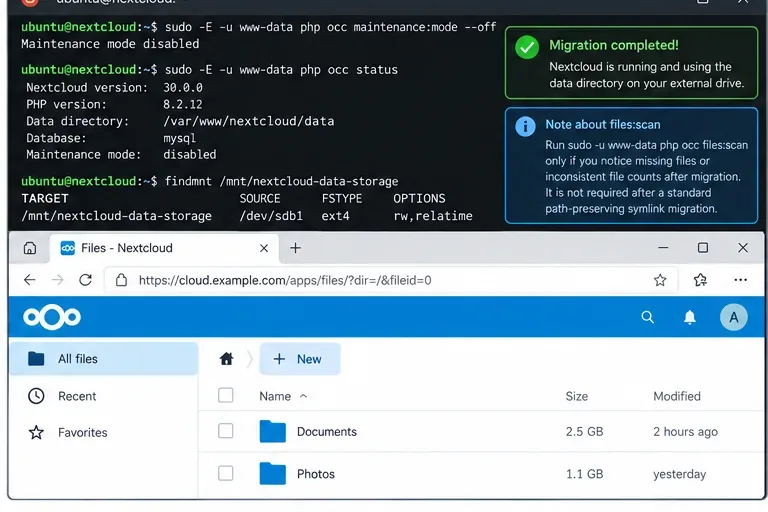This screenshot has height=512, width=768.
Task: Click terminal value '8.2.12'
Action: tap(183, 104)
